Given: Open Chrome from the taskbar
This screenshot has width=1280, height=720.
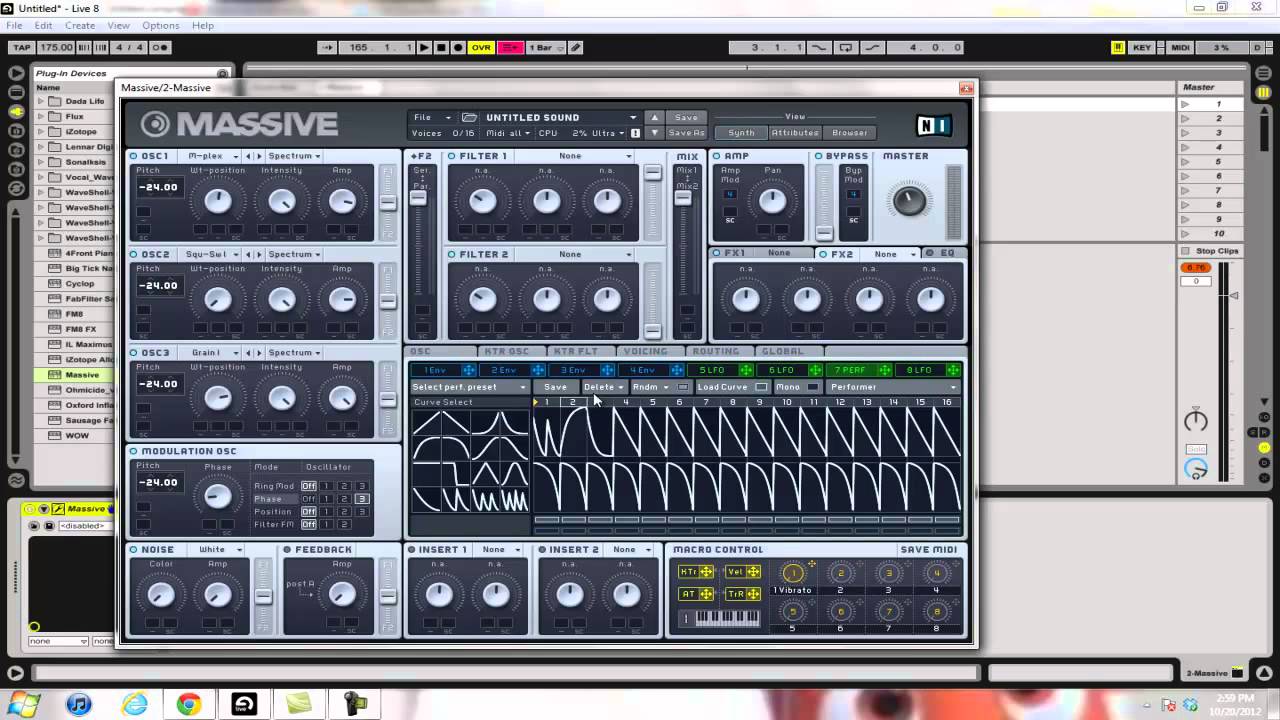Looking at the screenshot, I should pyautogui.click(x=188, y=704).
